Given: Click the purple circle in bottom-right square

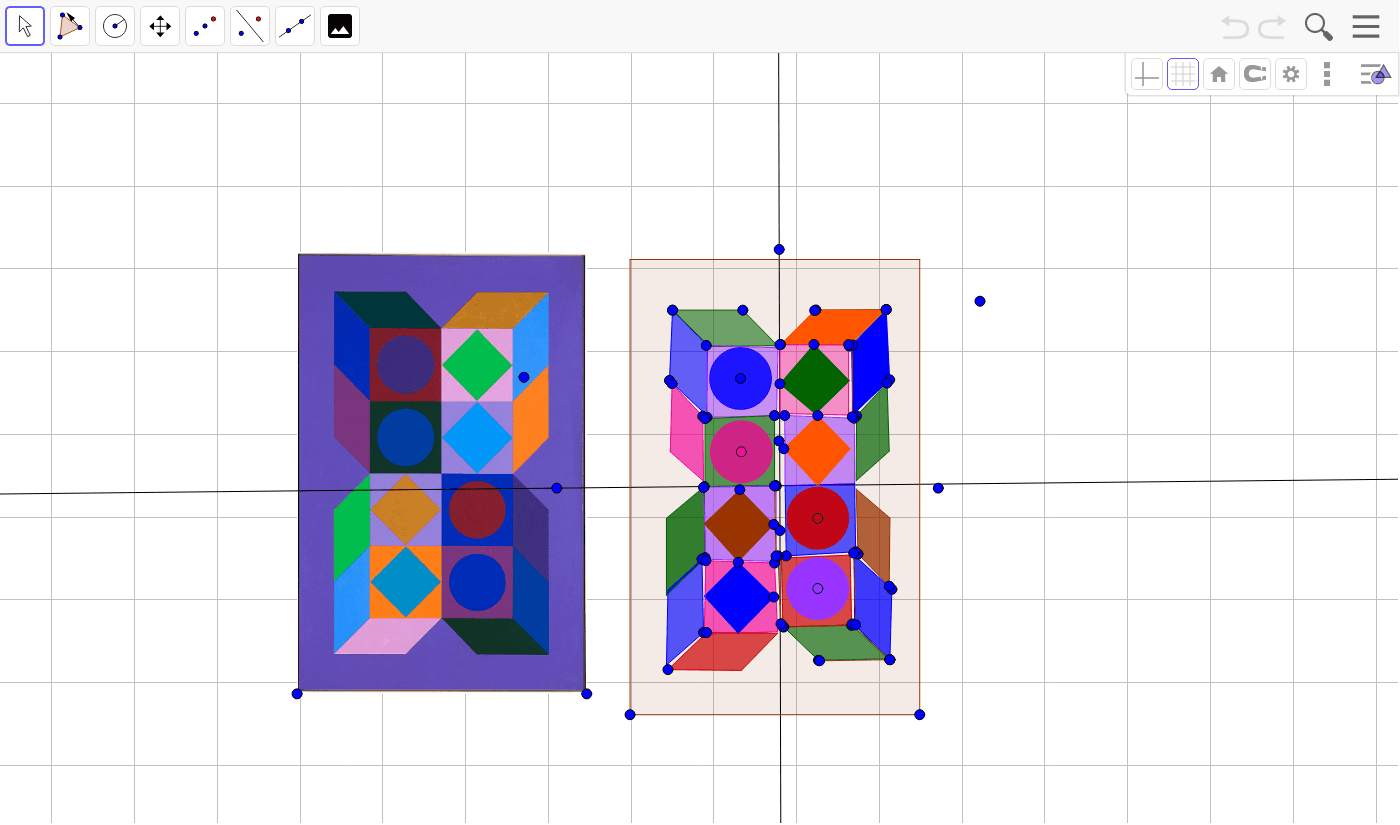Looking at the screenshot, I should [x=817, y=588].
